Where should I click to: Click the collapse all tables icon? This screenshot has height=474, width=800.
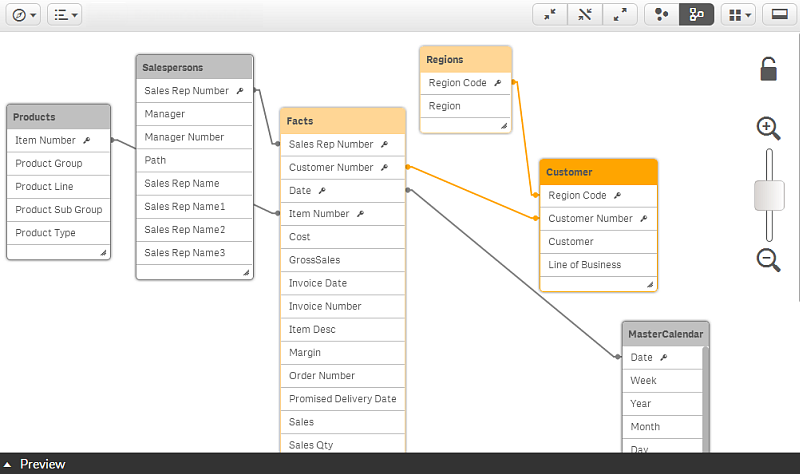click(550, 15)
